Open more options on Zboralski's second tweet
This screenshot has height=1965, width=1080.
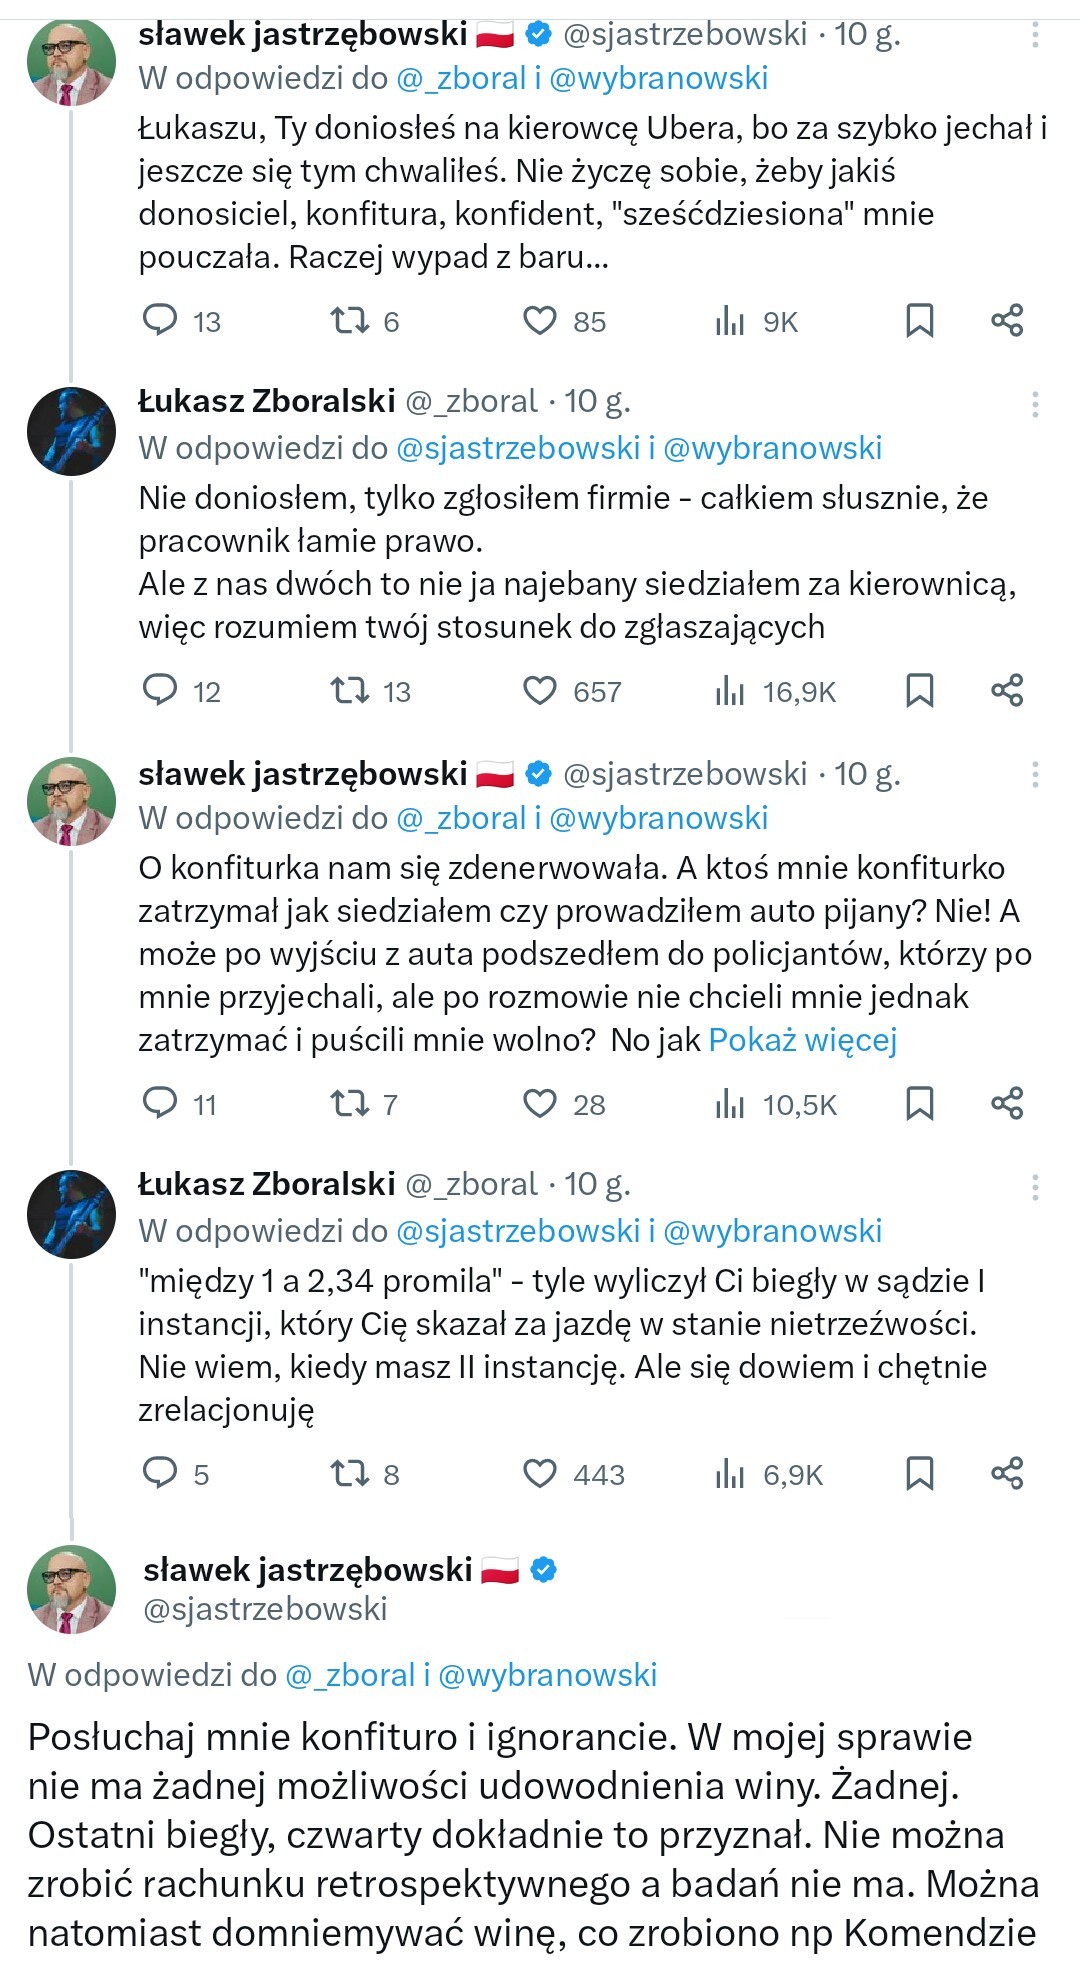pos(1035,1187)
